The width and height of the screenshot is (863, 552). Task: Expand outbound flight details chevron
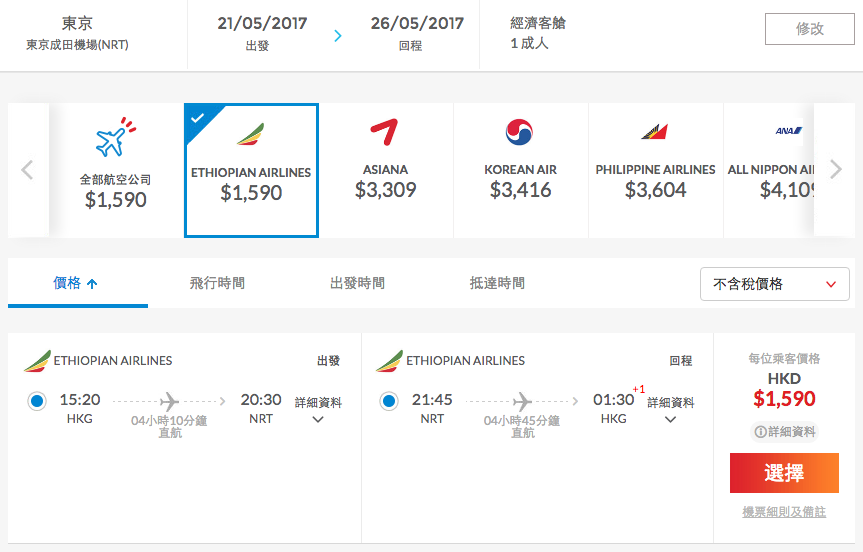point(318,419)
